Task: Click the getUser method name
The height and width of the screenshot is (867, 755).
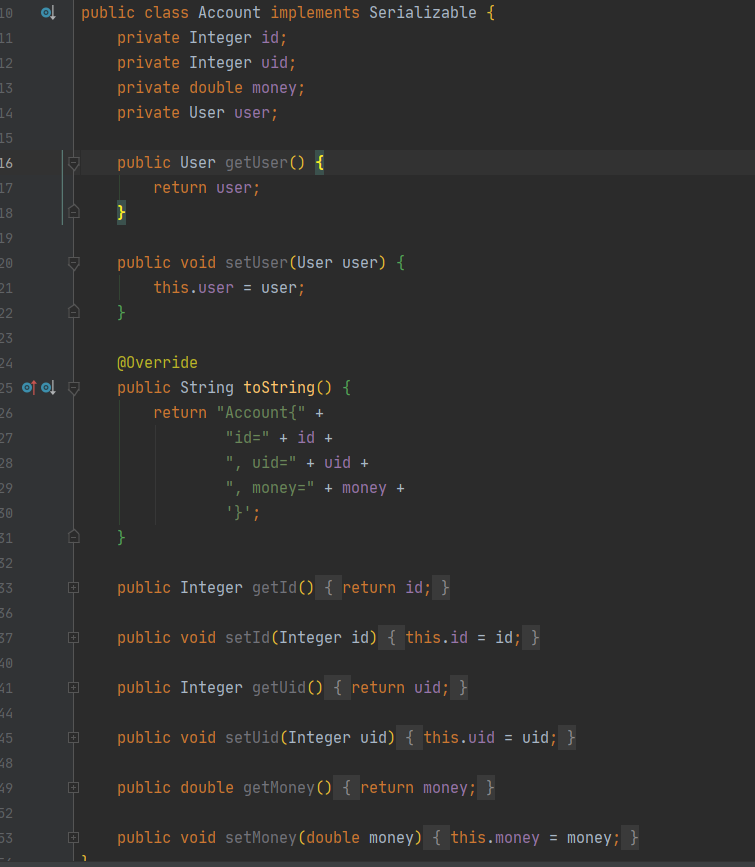Action: click(x=257, y=163)
